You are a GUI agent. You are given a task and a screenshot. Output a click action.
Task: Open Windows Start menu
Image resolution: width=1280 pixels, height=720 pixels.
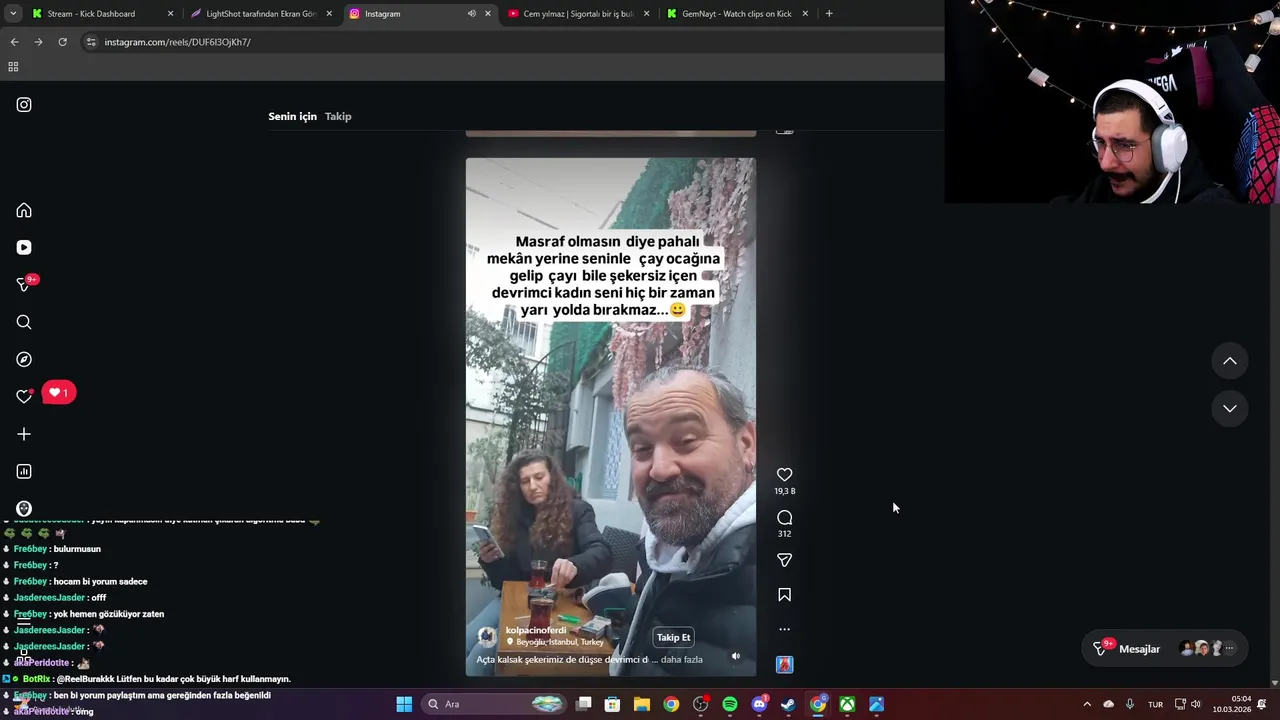click(404, 704)
